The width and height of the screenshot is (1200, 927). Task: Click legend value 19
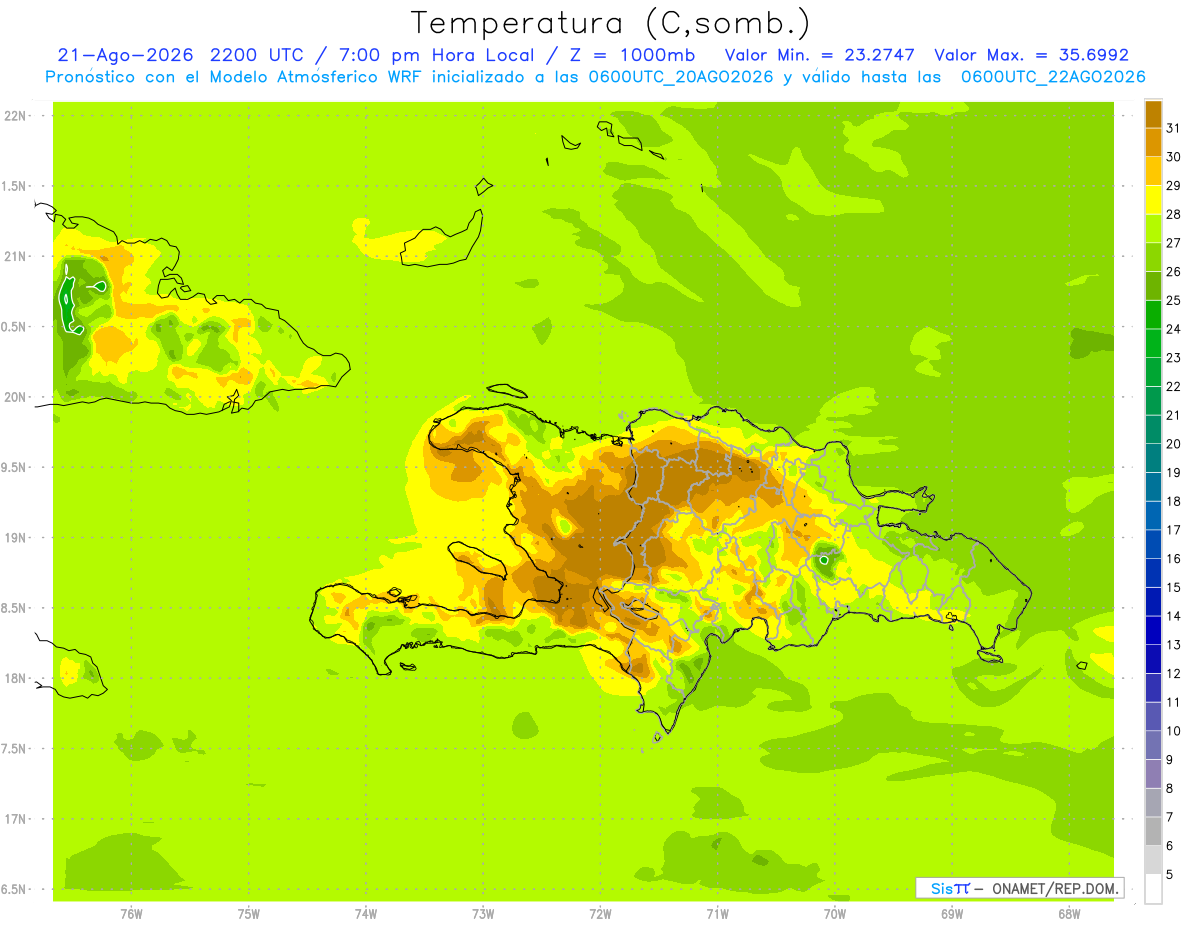pos(1174,473)
